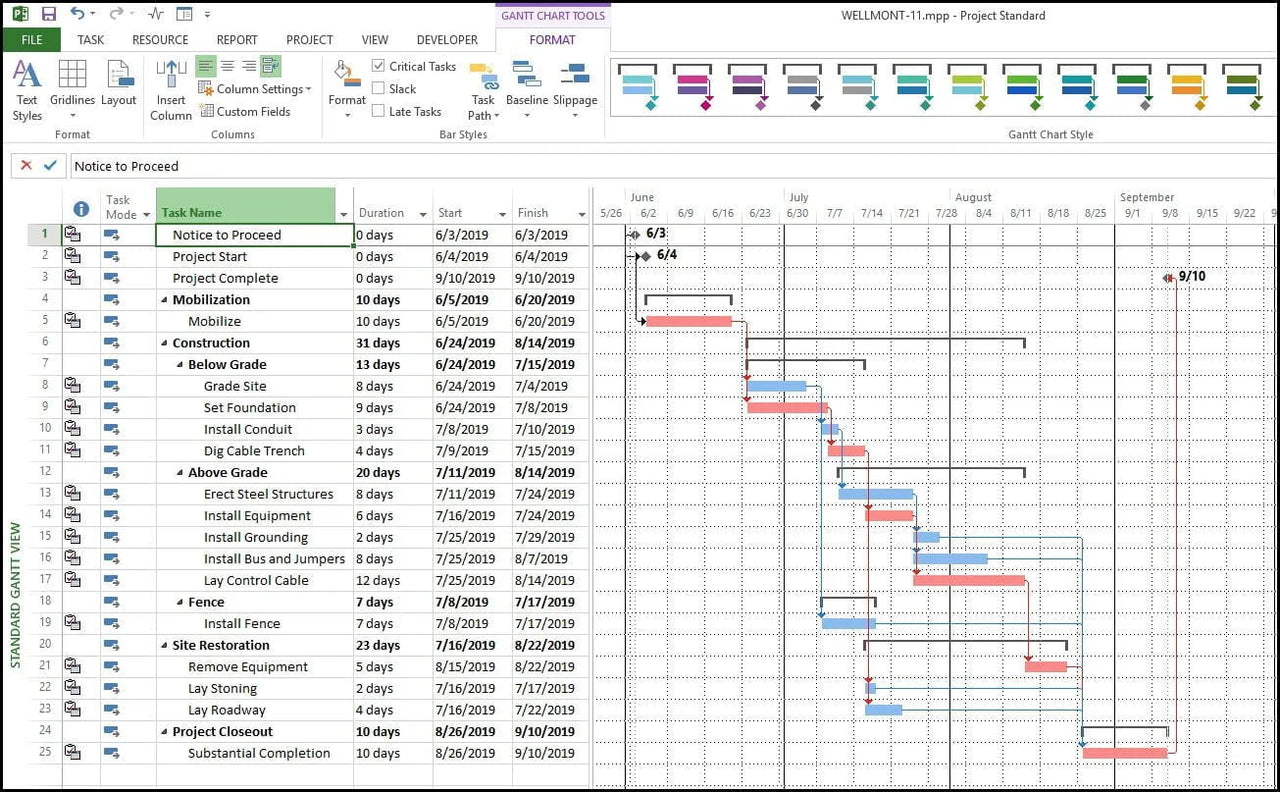This screenshot has height=792, width=1280.
Task: Confirm entry with the green checkmark
Action: pyautogui.click(x=51, y=165)
